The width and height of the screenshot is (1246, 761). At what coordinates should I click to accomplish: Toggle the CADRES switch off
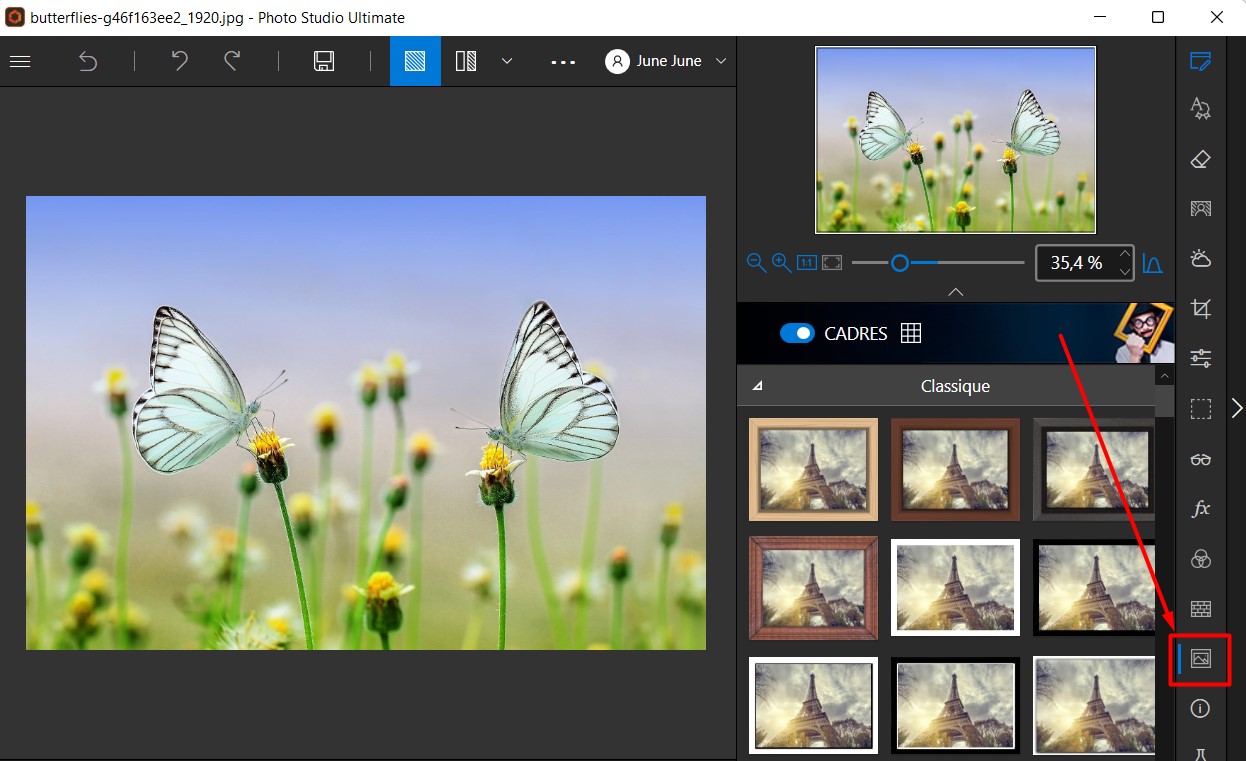click(x=797, y=333)
